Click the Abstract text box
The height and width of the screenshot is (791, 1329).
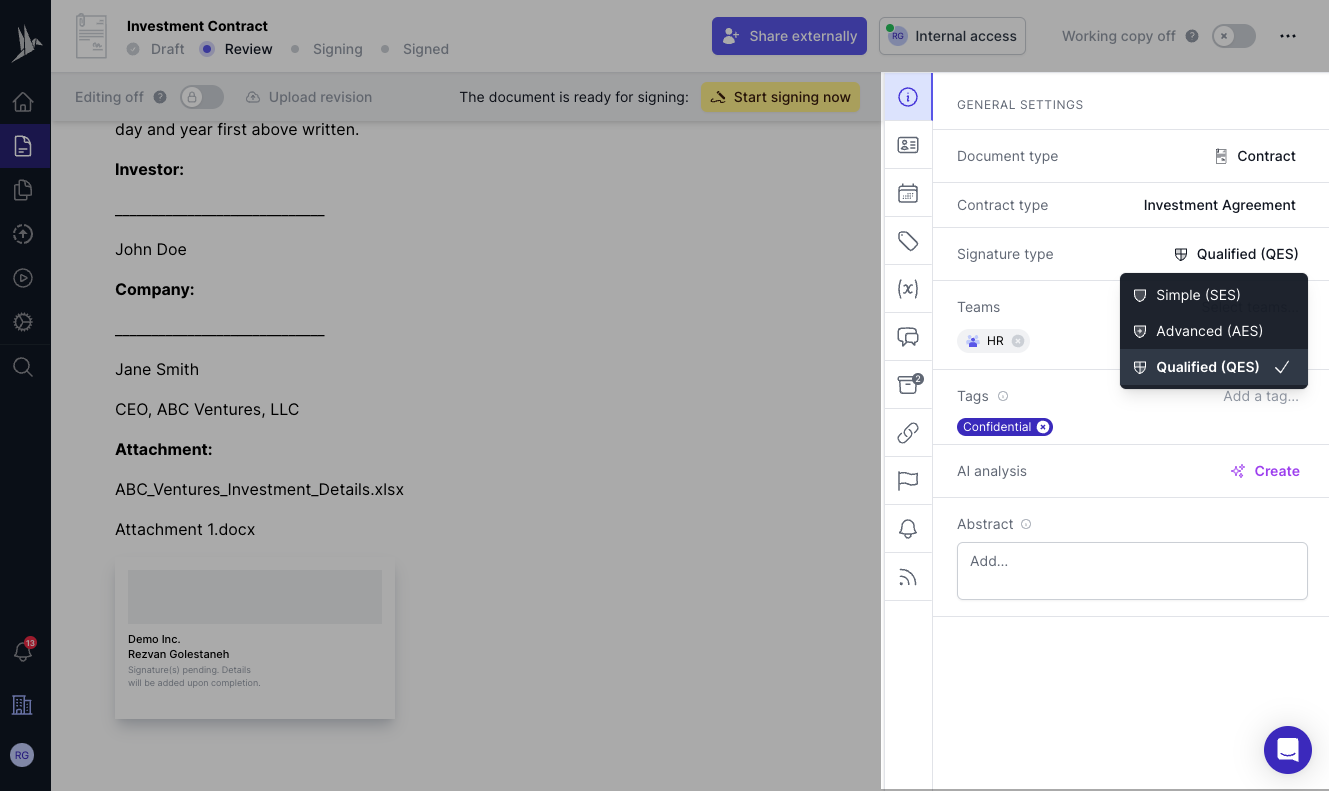point(1132,571)
